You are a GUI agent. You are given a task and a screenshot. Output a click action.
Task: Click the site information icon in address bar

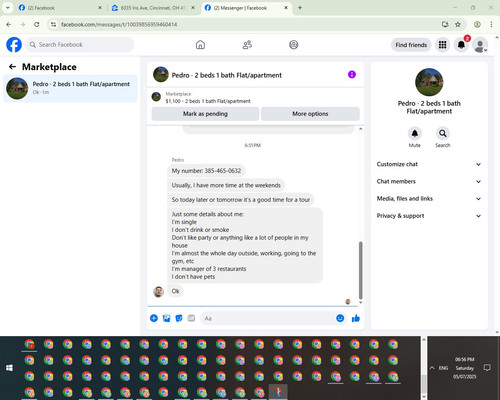(x=53, y=24)
